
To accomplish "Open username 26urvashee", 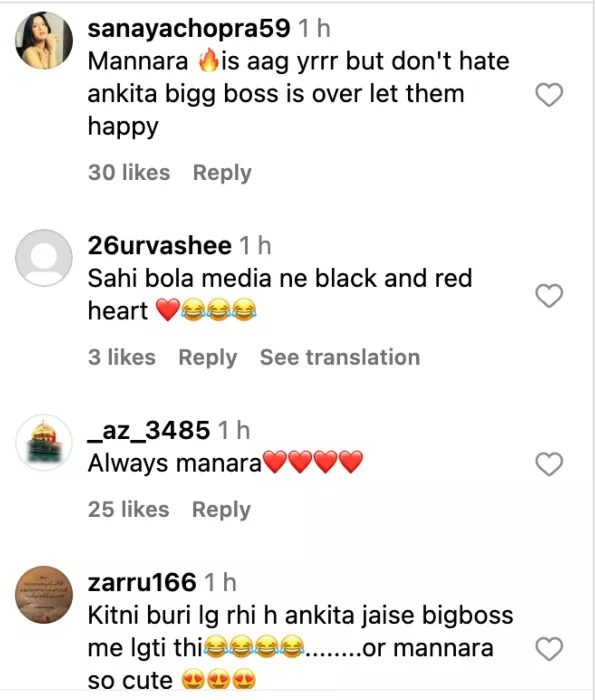I will click(x=159, y=246).
